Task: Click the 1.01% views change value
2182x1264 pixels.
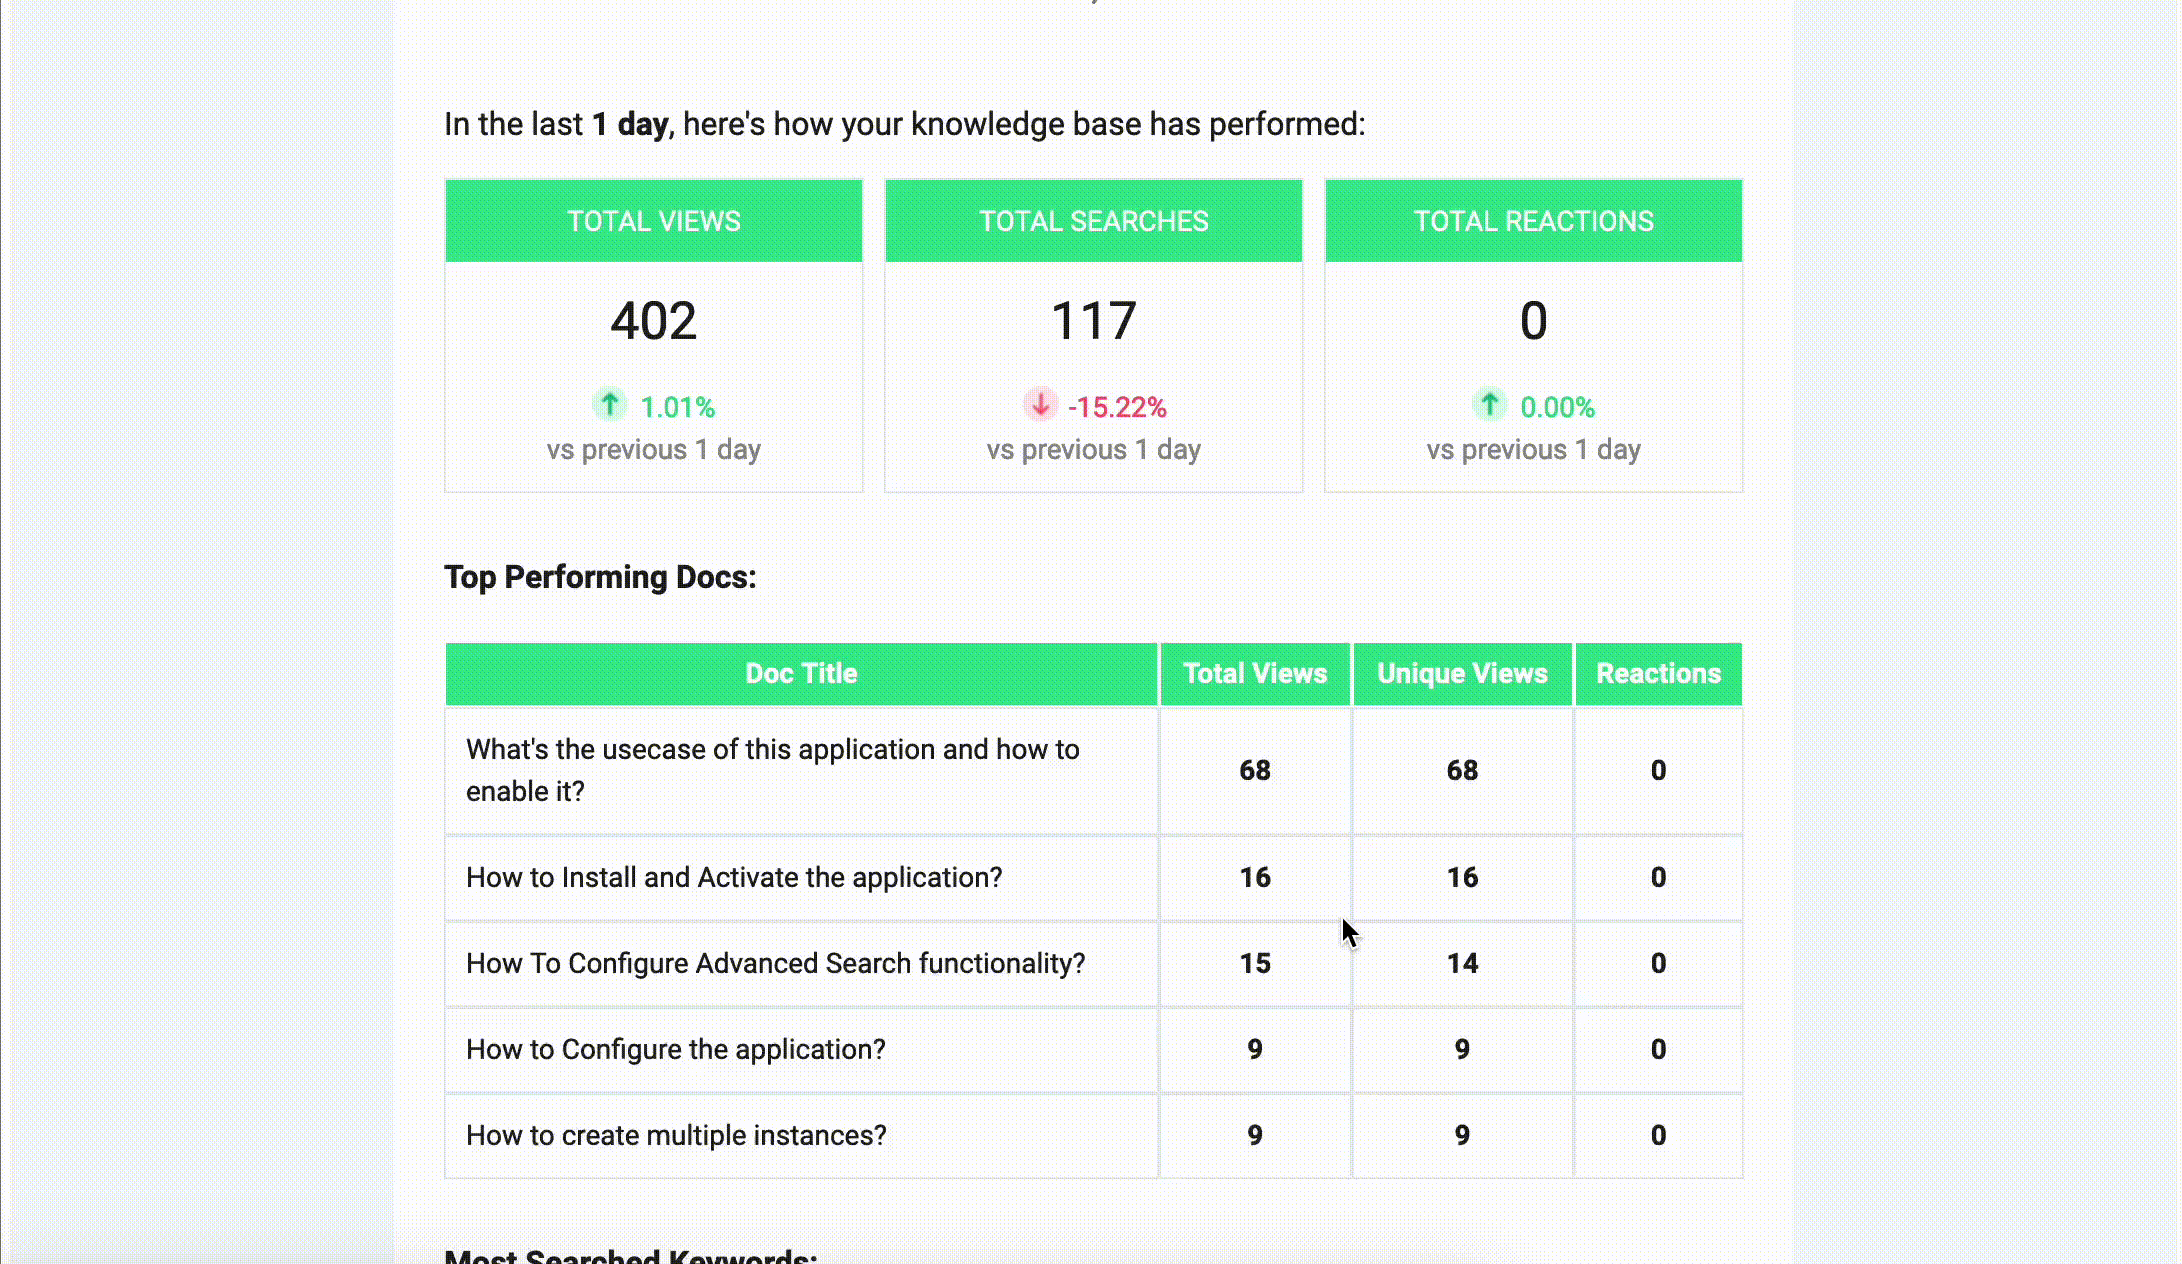Action: (x=677, y=408)
